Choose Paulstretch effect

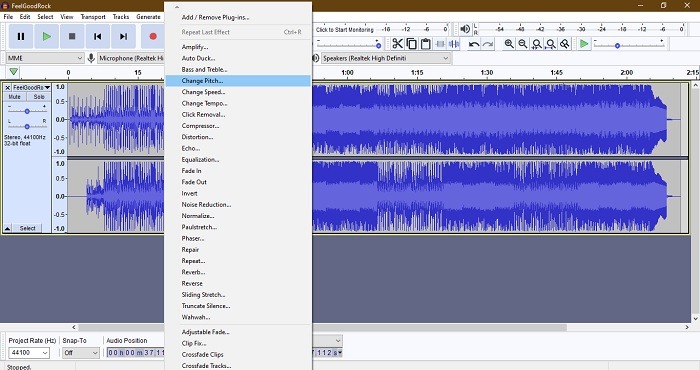click(x=238, y=227)
